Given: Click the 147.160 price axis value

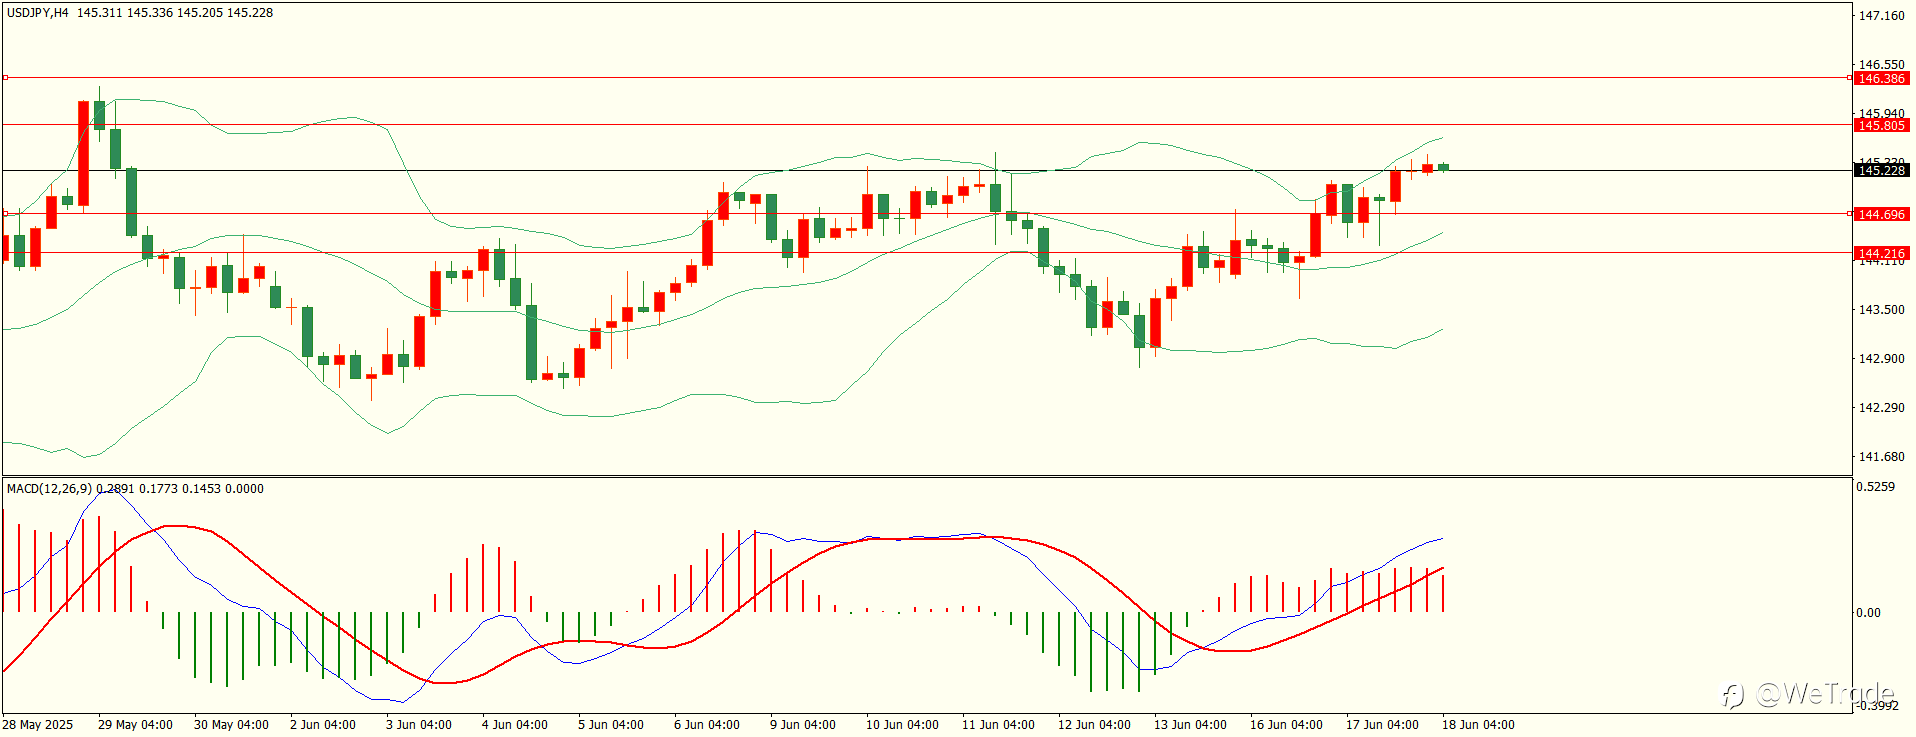Looking at the screenshot, I should (1881, 16).
